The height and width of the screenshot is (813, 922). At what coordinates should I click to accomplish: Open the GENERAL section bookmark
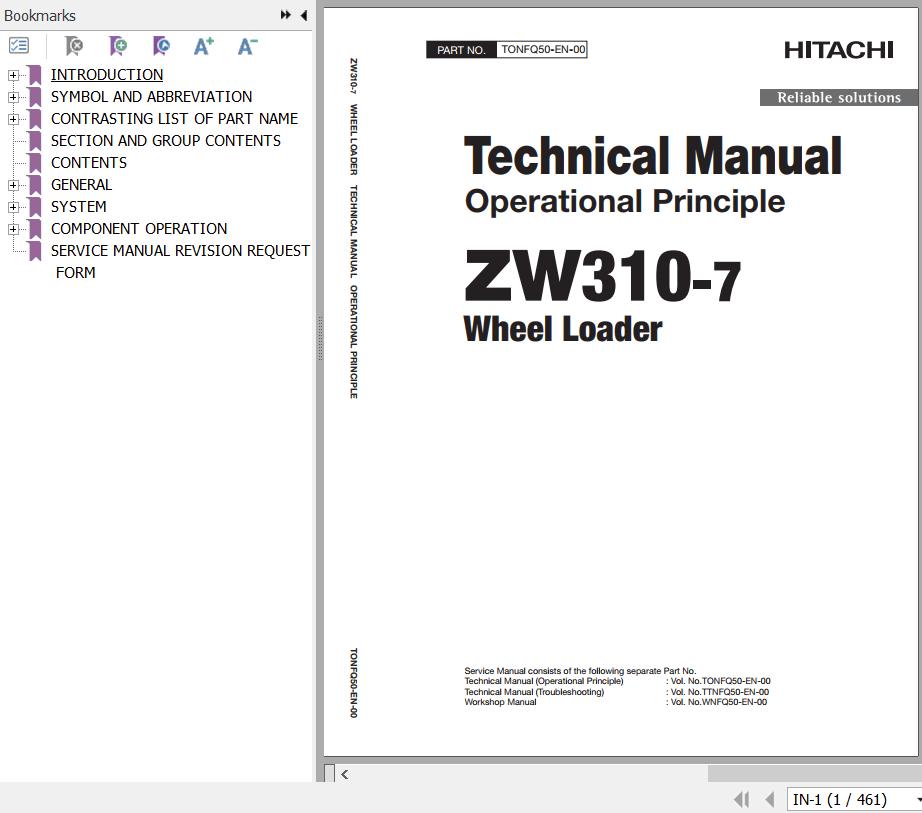(81, 185)
